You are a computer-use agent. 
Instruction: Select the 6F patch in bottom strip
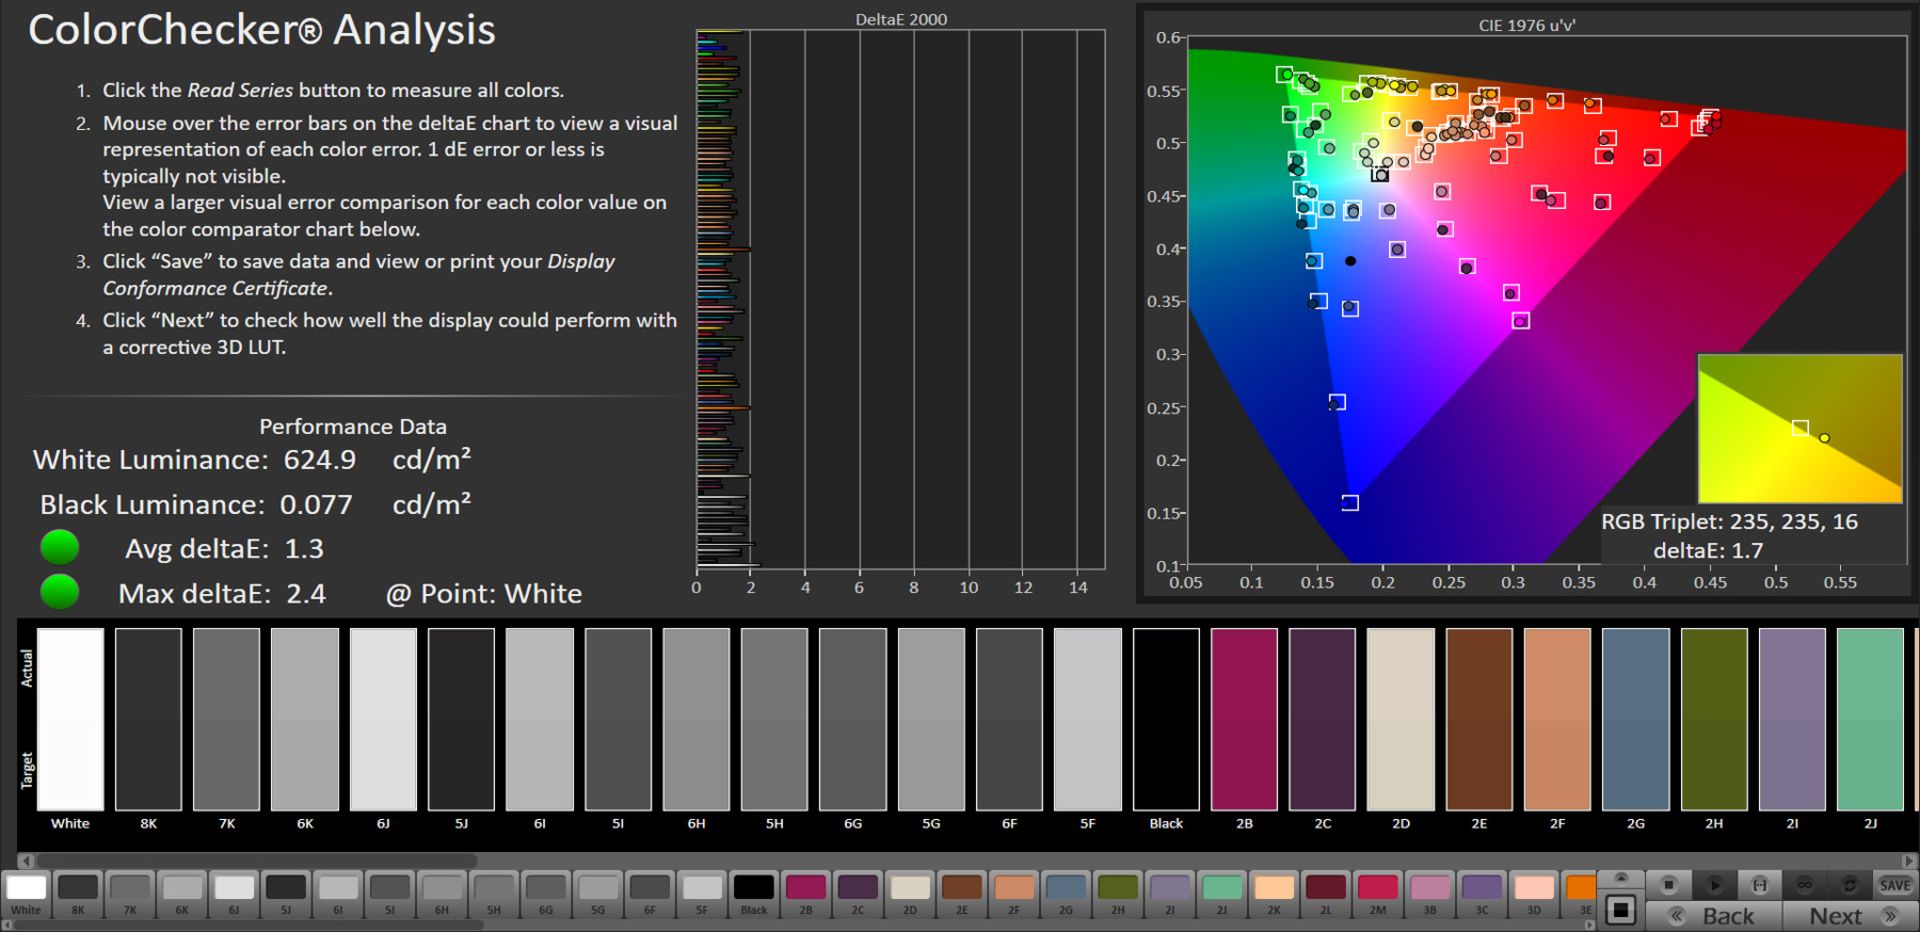point(650,894)
